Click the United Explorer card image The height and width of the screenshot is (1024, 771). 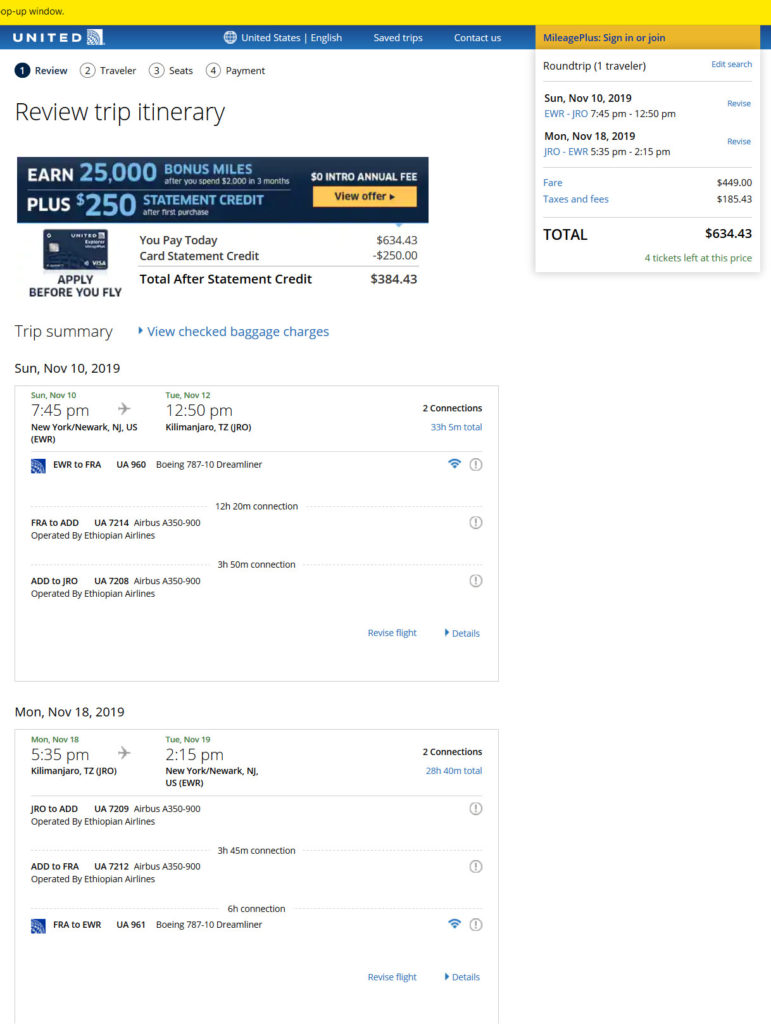76,251
